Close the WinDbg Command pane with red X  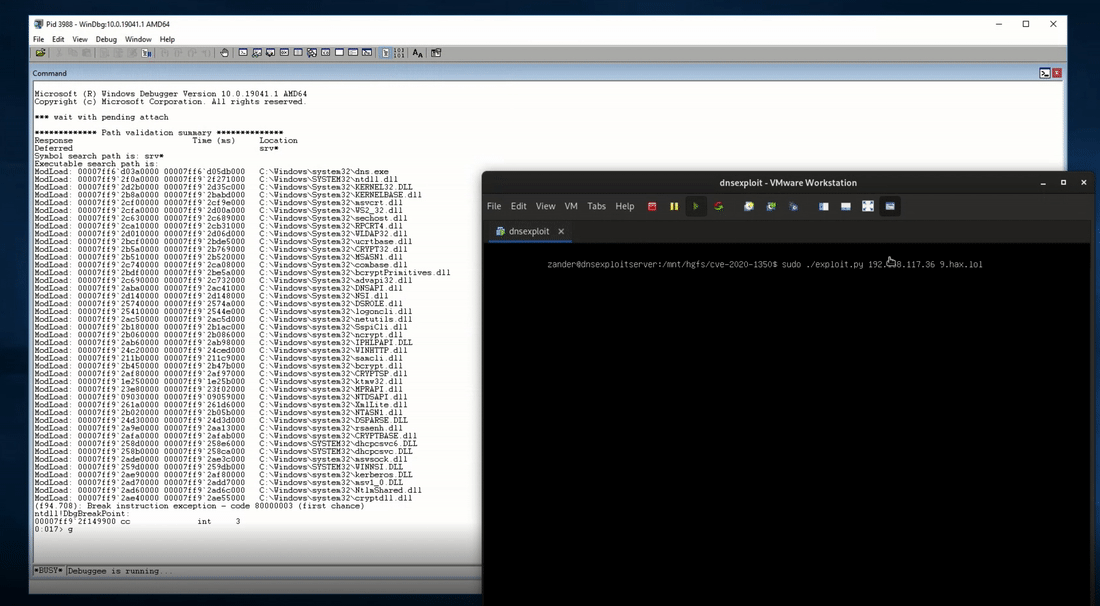1057,73
